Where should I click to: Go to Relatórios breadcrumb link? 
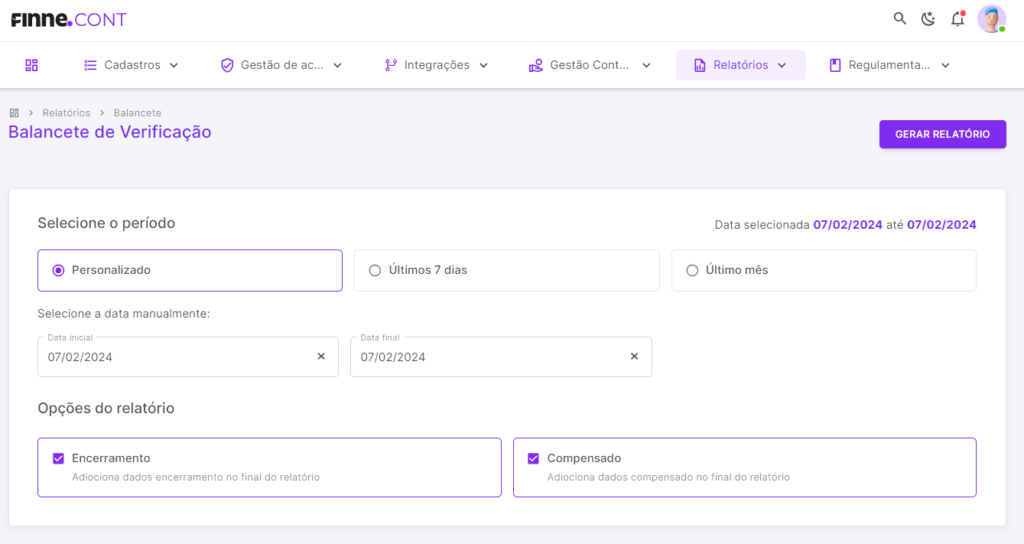tap(67, 113)
